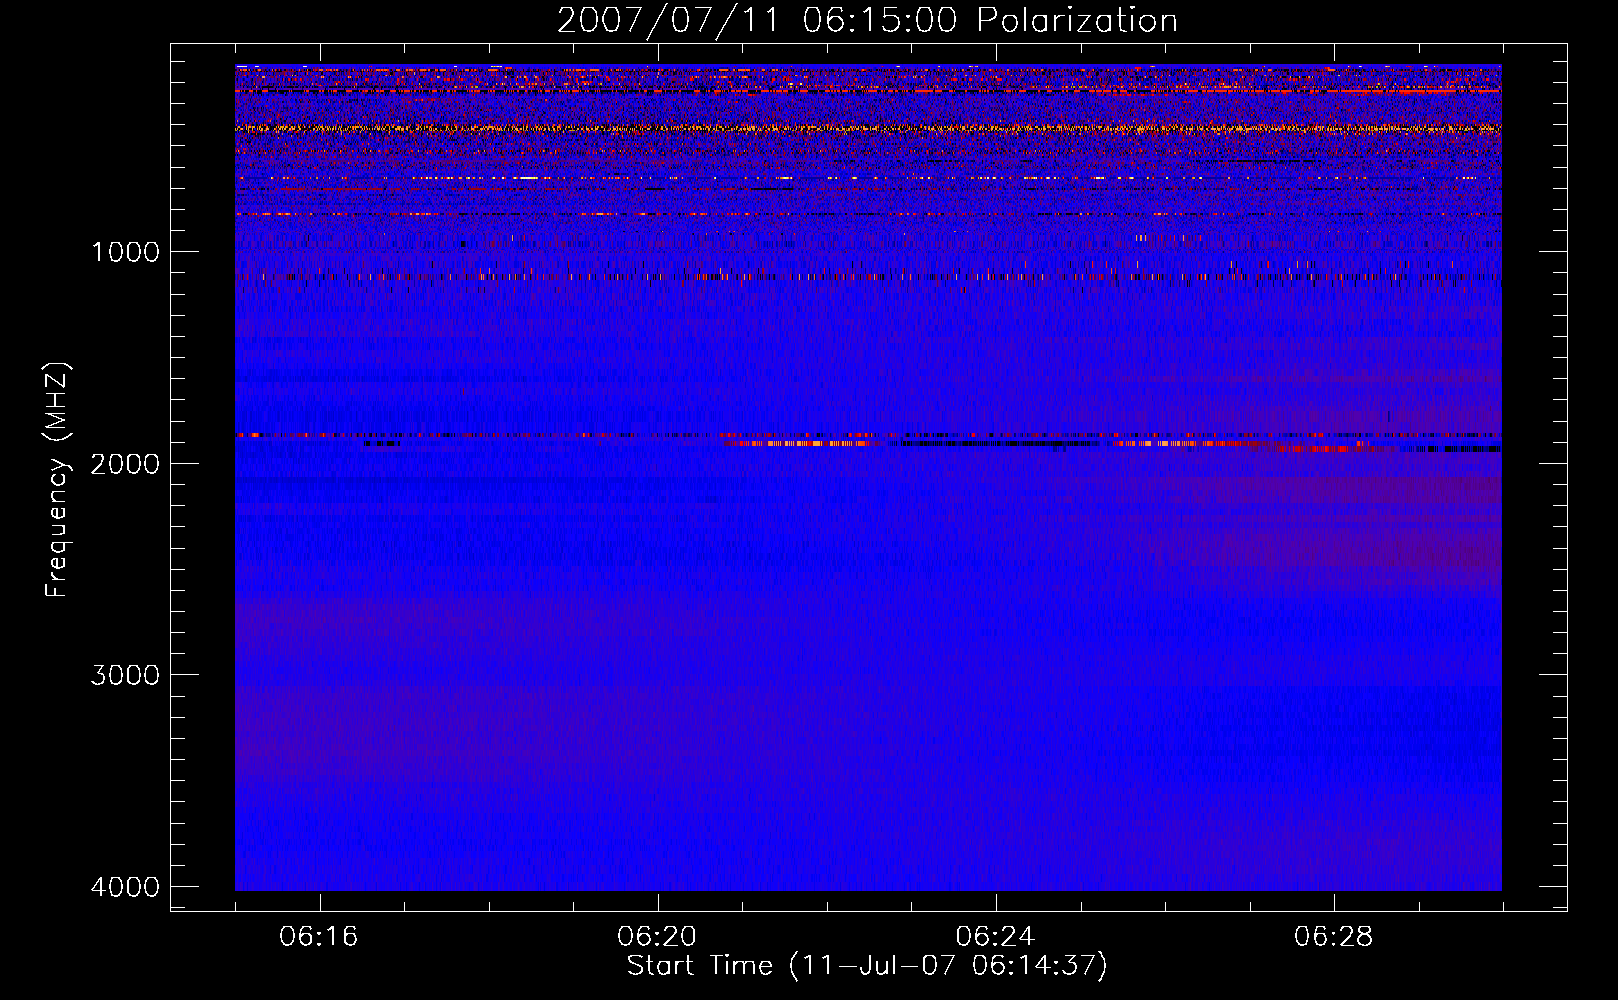Screen dimensions: 1618x1000
Task: Click the 06:20 time tick label
Action: [x=657, y=937]
